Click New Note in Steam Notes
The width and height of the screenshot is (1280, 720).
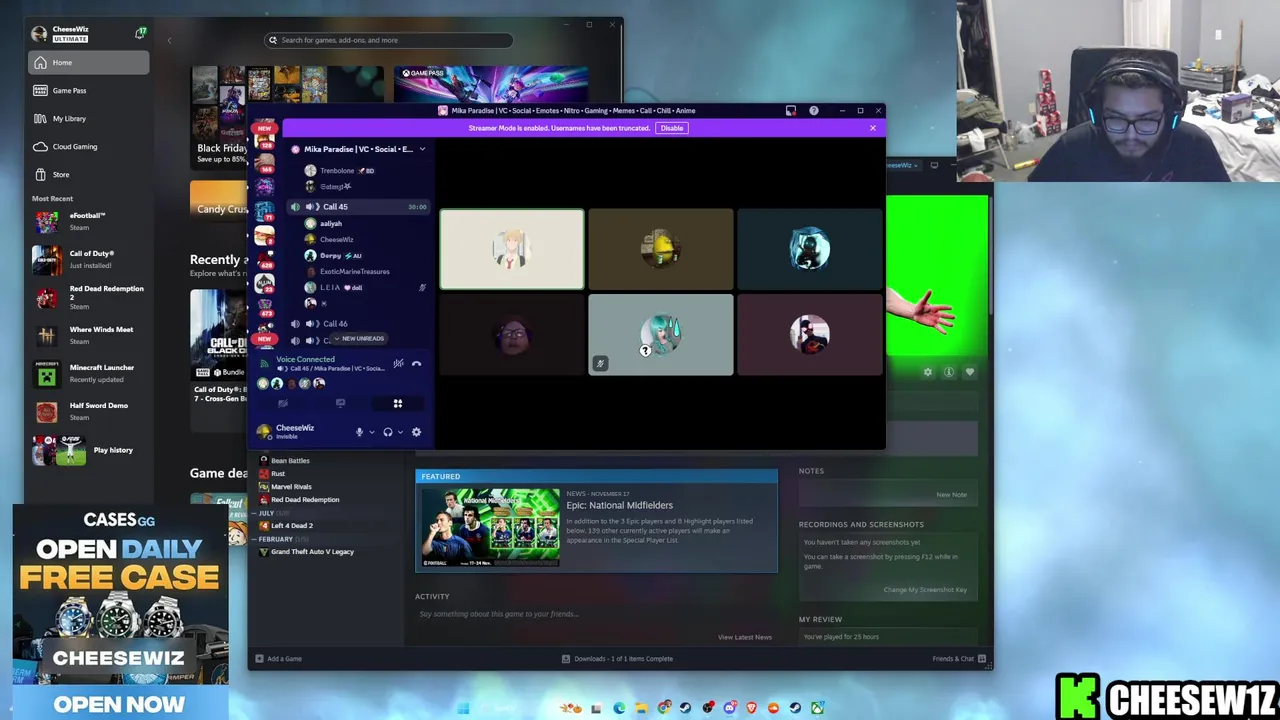coord(951,495)
